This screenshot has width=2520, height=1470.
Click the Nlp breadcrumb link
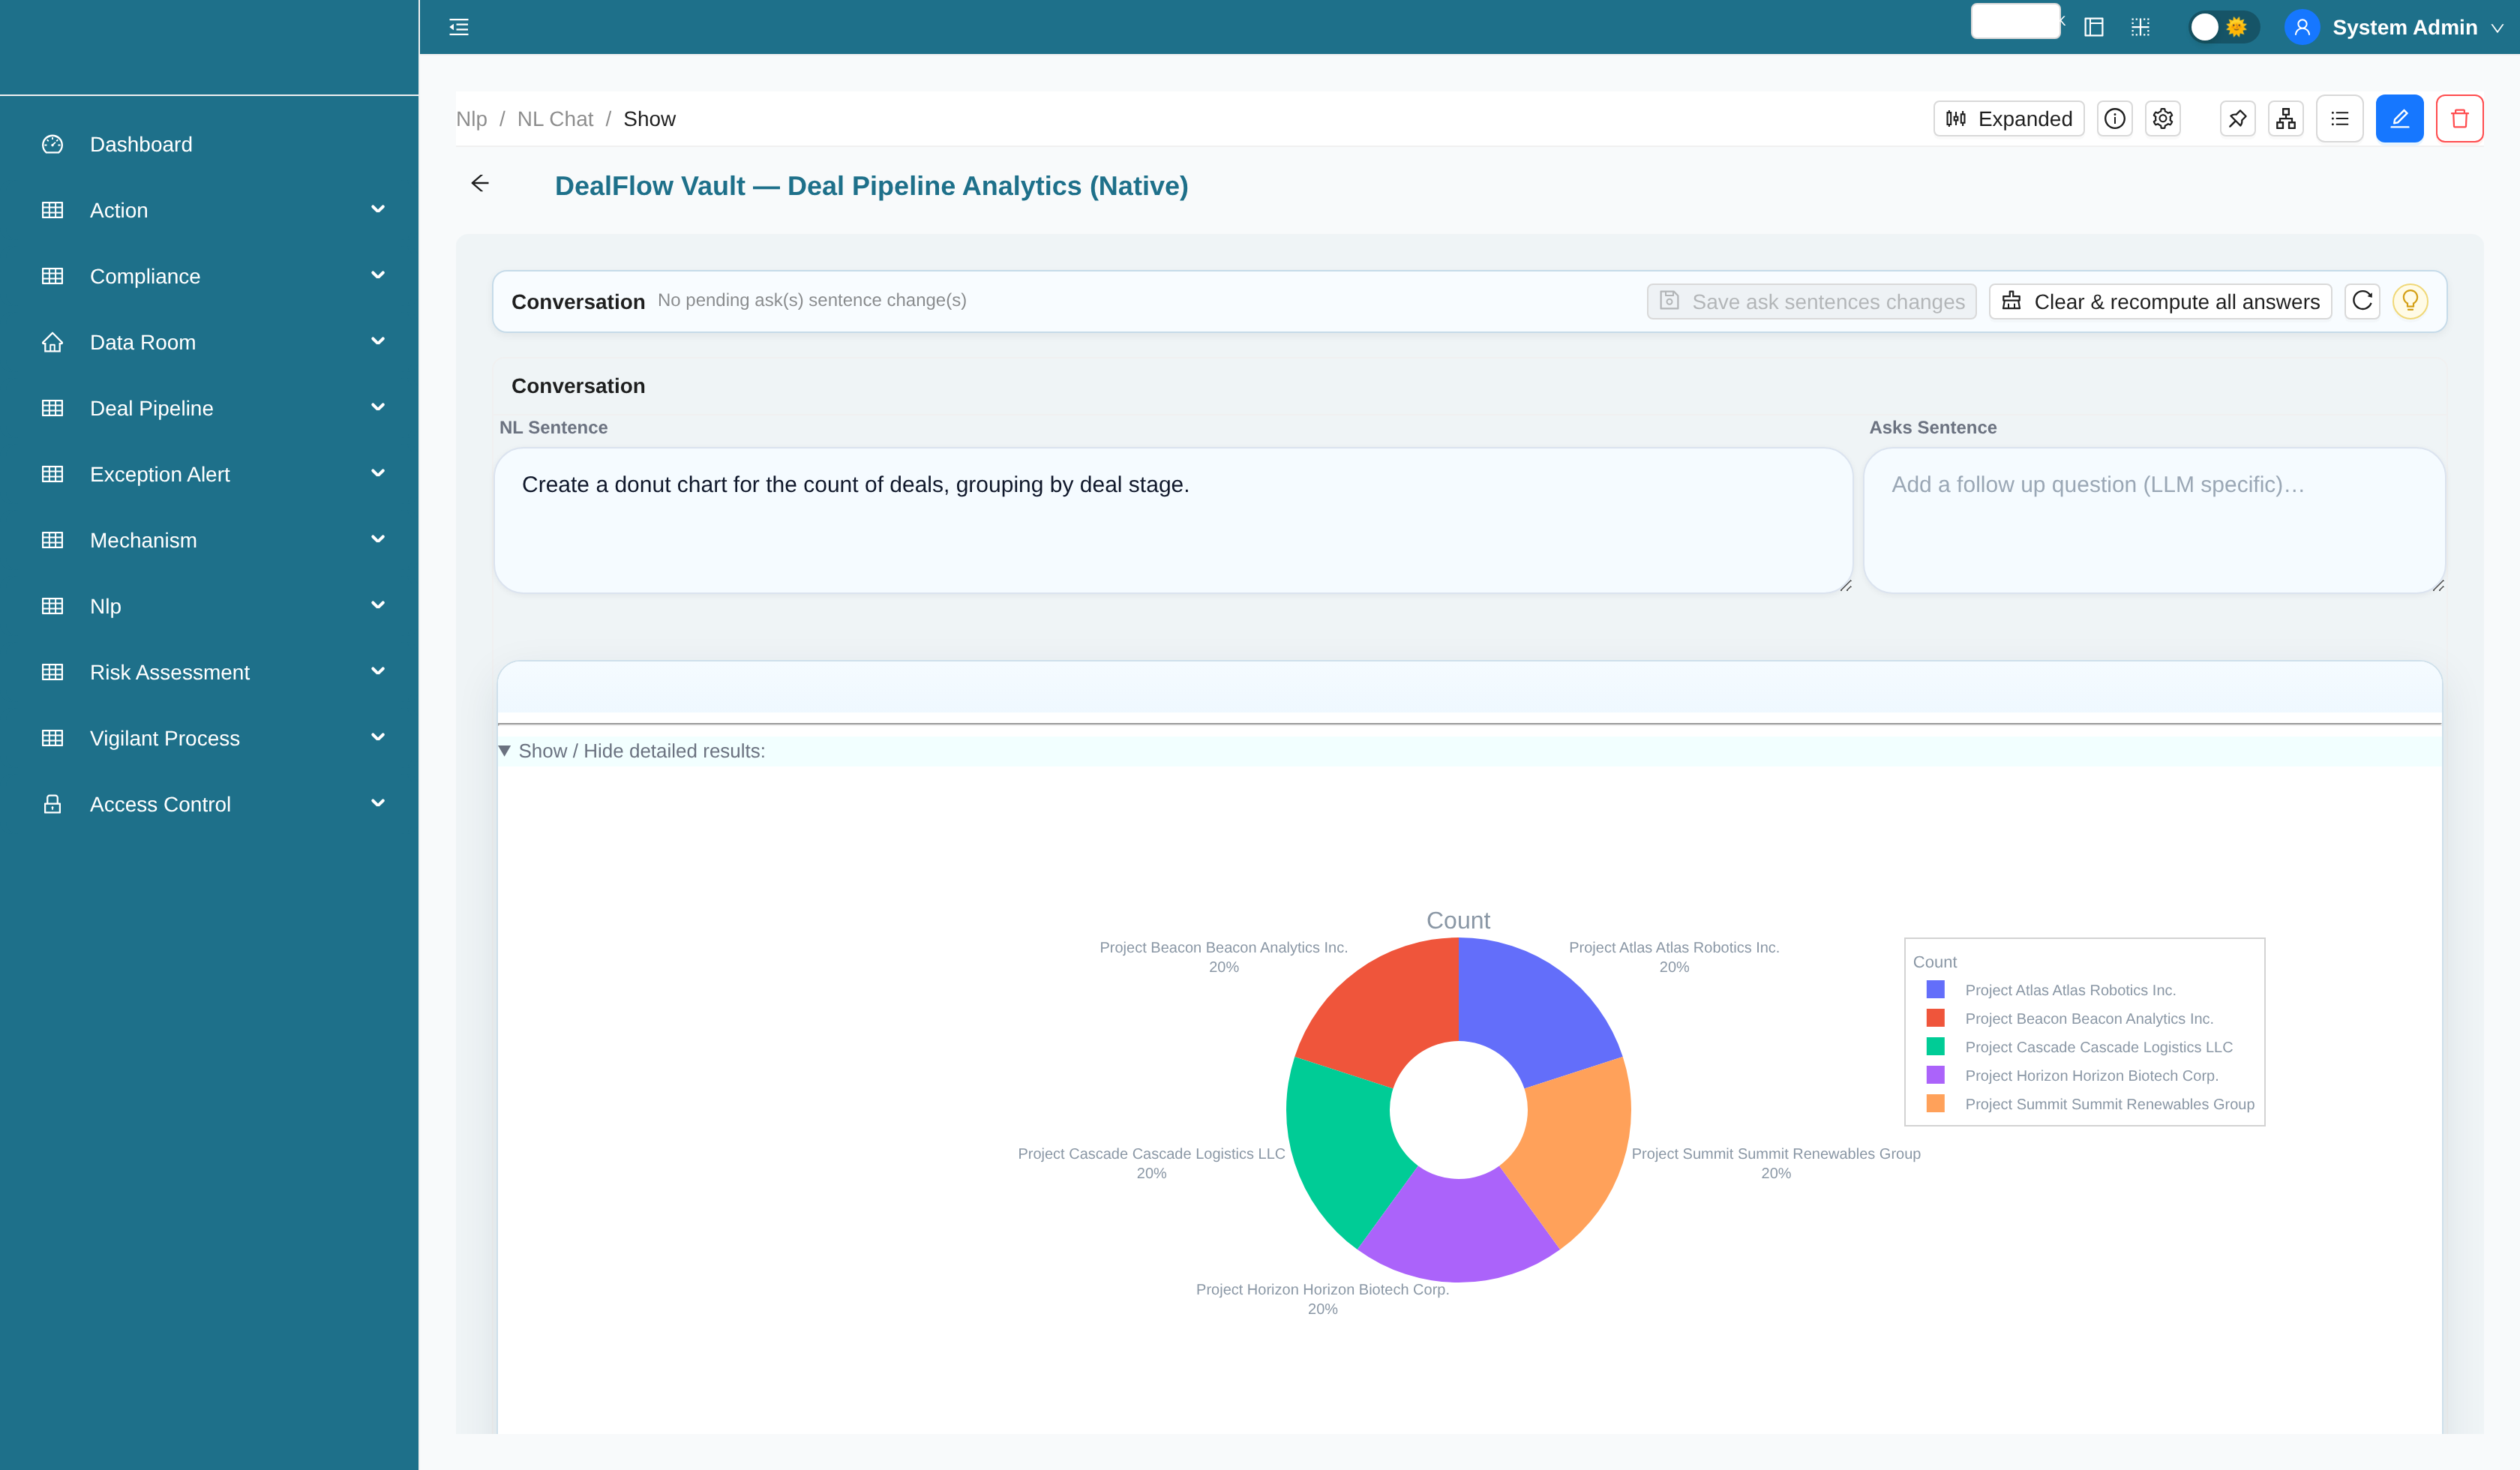(471, 119)
